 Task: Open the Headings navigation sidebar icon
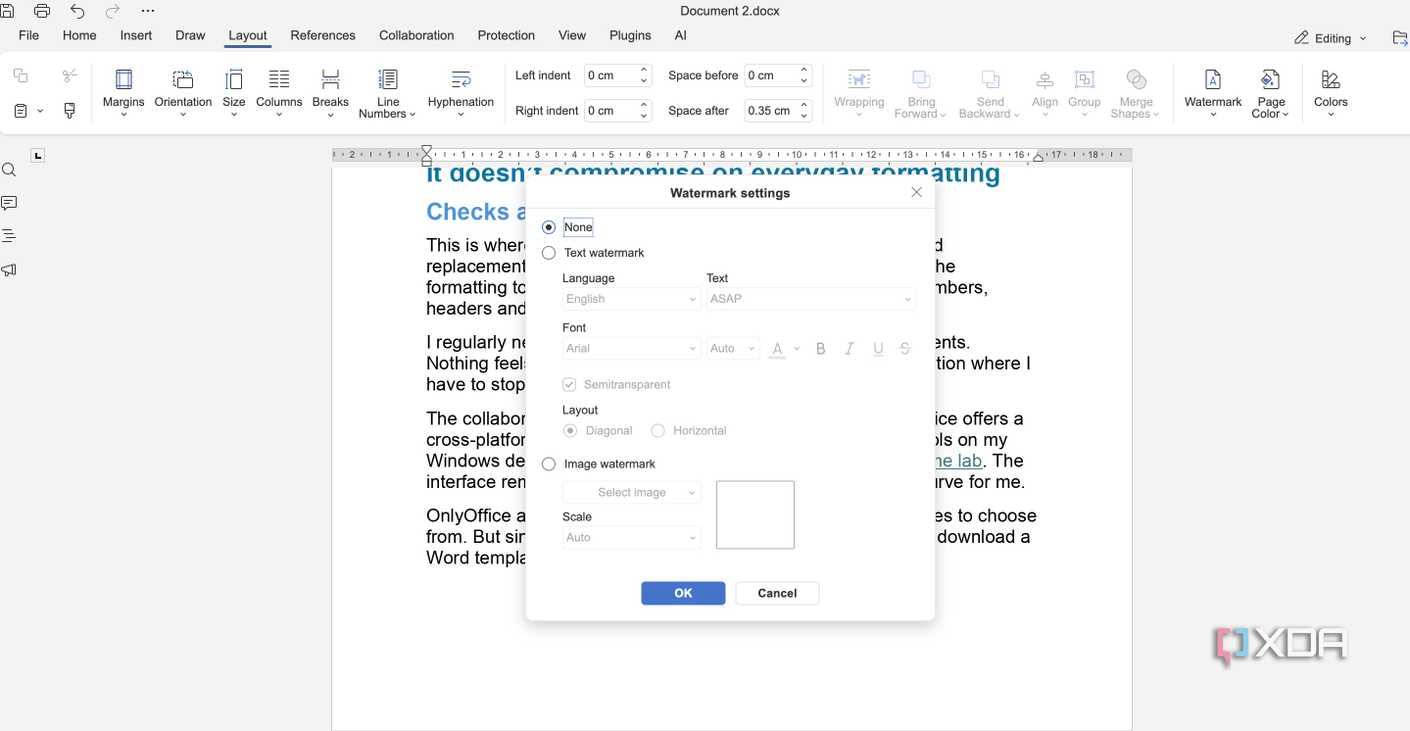point(9,236)
